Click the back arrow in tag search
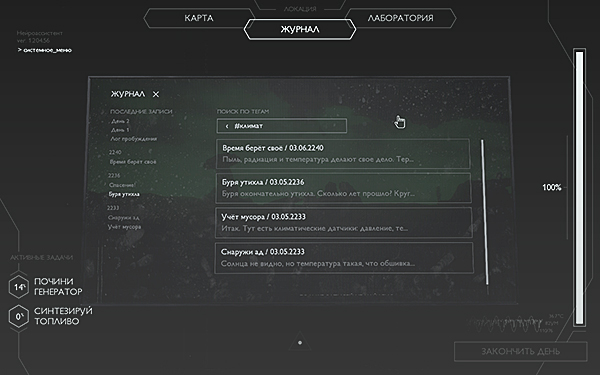Viewport: 600px width, 375px height. coord(227,126)
